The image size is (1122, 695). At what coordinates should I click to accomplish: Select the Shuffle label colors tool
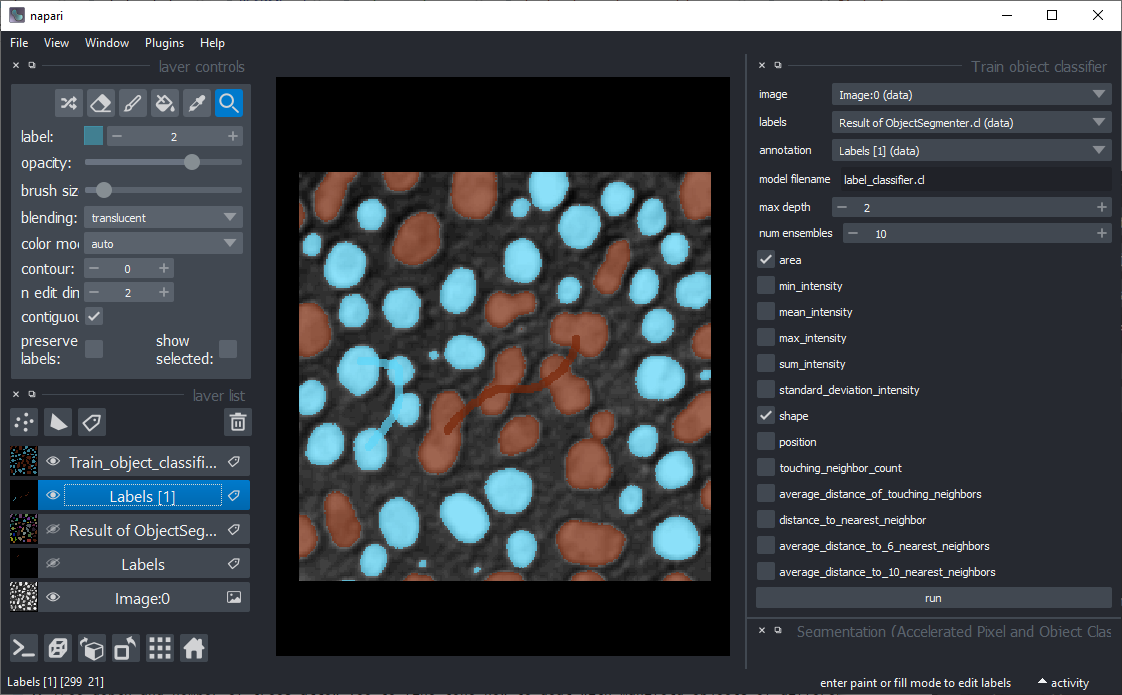tap(68, 103)
